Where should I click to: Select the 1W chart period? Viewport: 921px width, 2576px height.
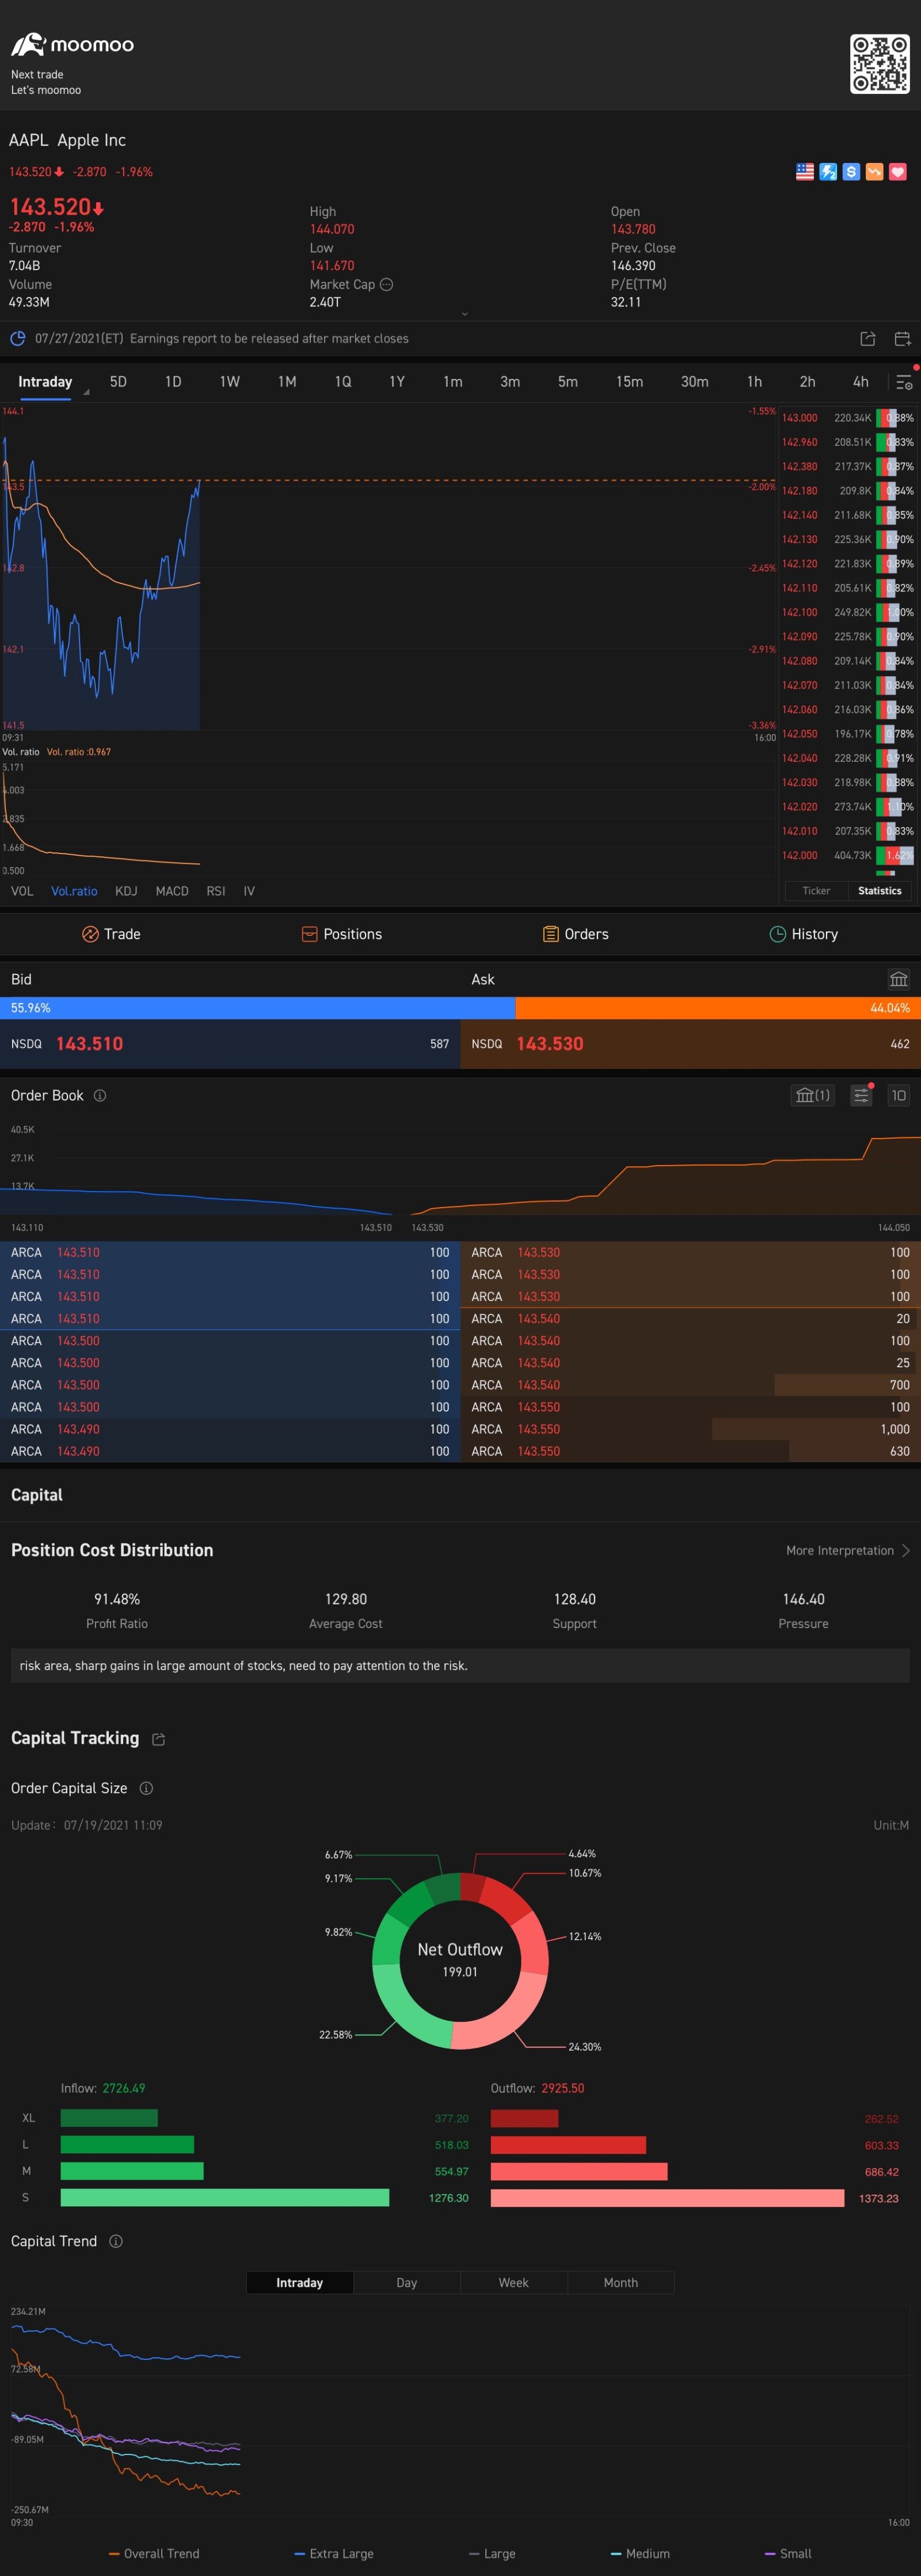click(230, 382)
